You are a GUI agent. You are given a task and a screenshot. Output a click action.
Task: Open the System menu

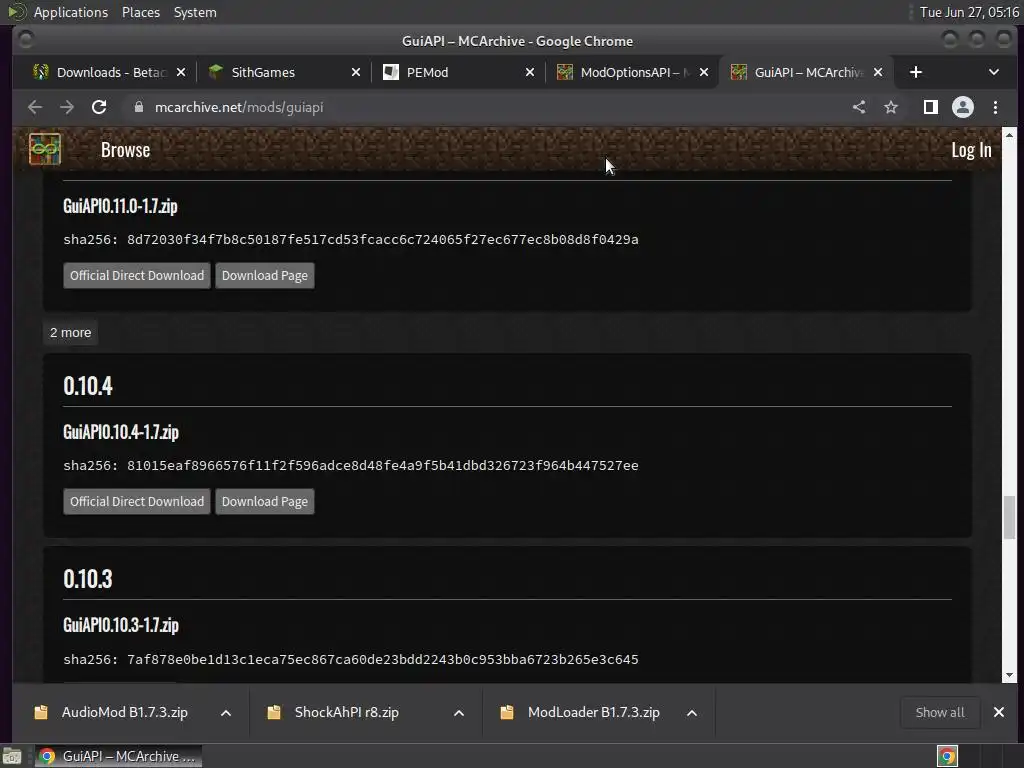195,12
